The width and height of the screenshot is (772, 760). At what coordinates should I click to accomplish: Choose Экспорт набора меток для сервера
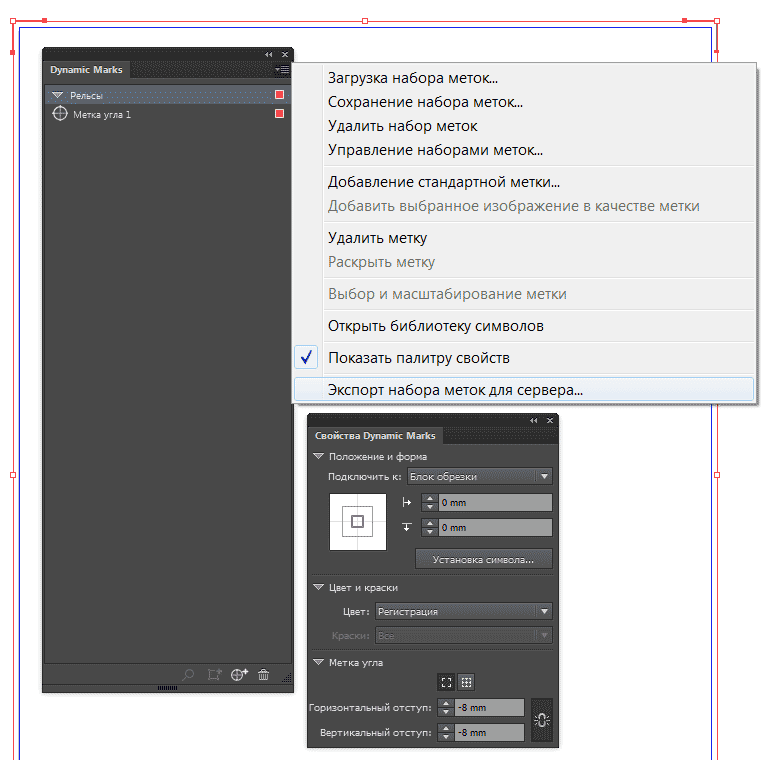coord(523,390)
